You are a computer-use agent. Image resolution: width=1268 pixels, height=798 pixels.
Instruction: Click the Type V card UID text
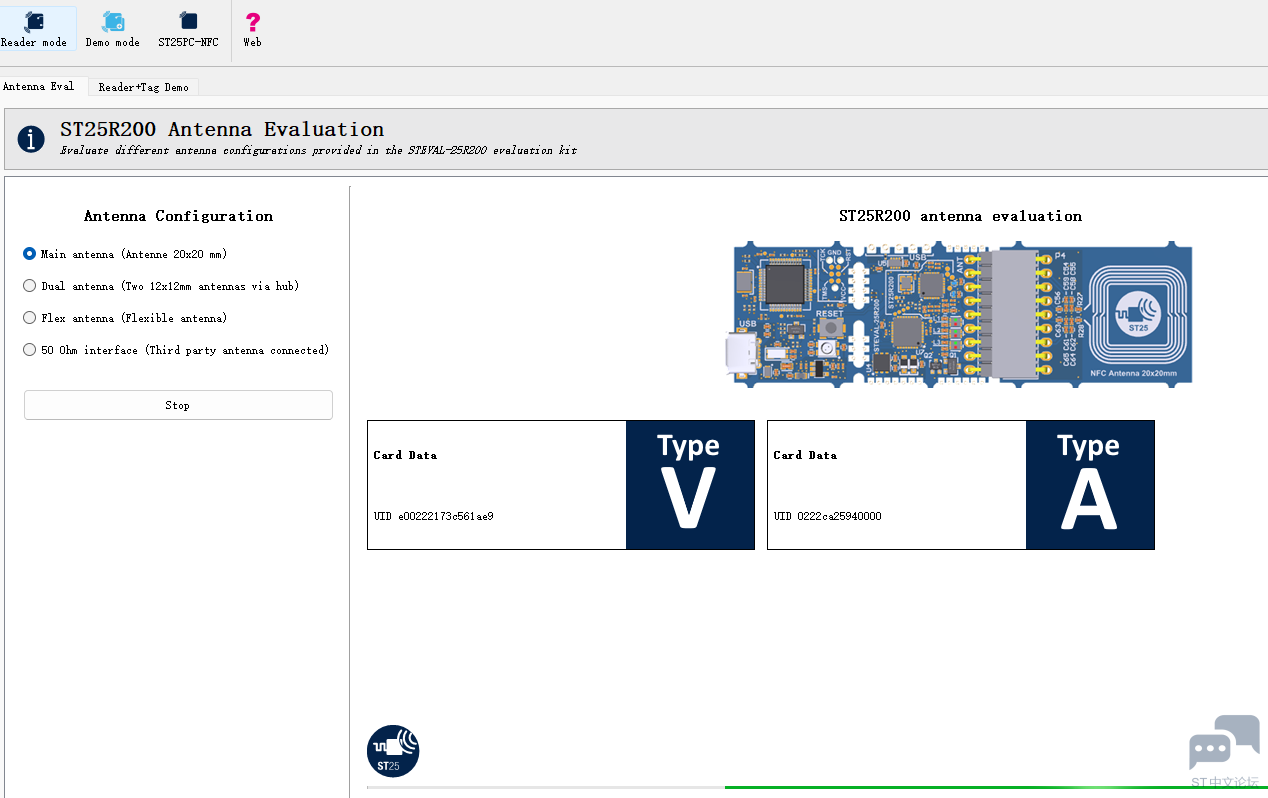click(x=434, y=516)
